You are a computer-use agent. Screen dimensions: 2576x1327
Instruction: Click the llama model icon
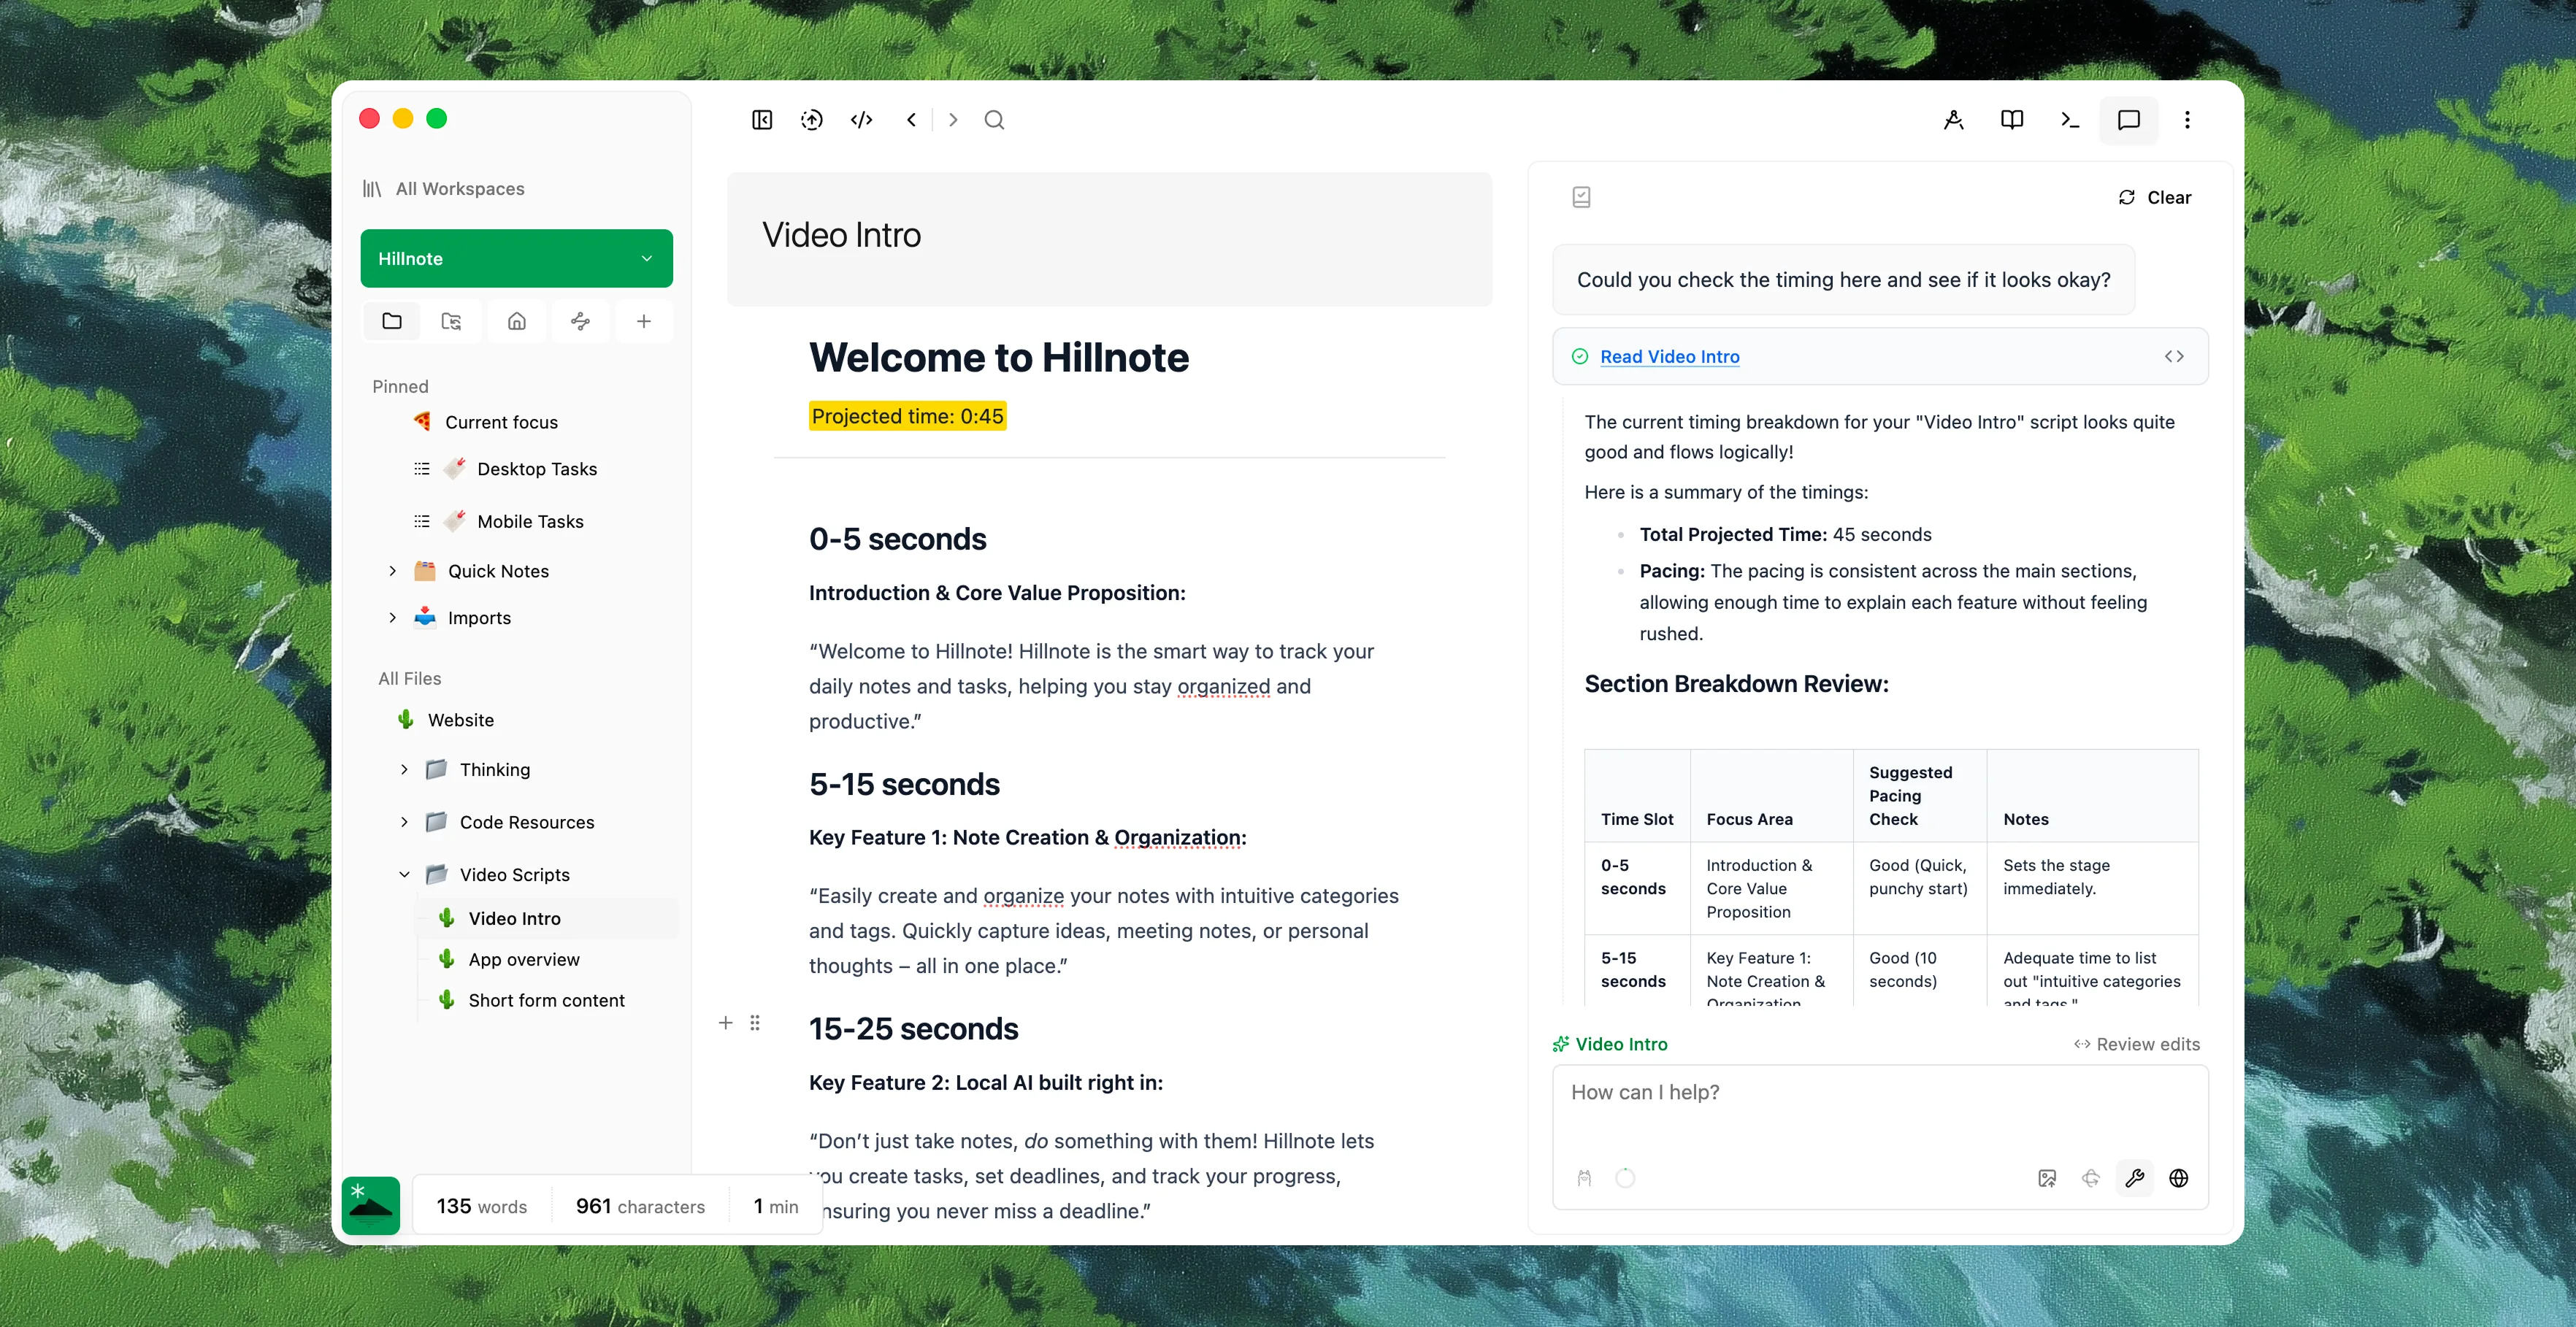click(1584, 1178)
